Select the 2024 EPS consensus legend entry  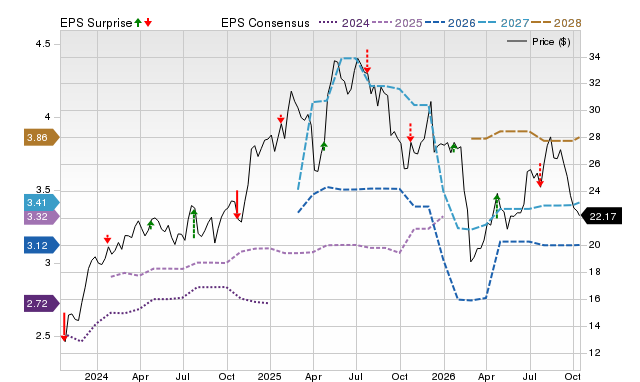344,23
